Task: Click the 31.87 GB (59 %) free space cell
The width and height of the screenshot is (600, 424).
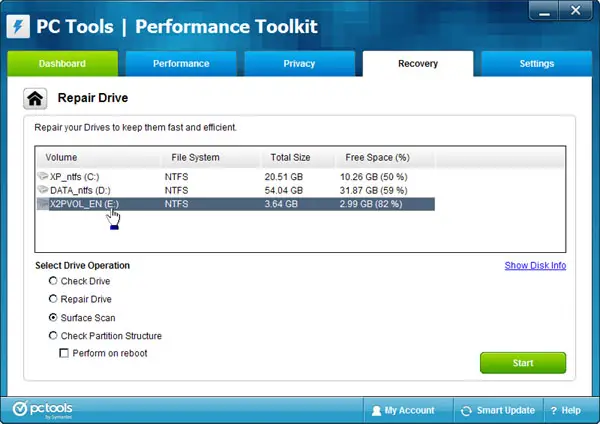Action: pos(373,190)
